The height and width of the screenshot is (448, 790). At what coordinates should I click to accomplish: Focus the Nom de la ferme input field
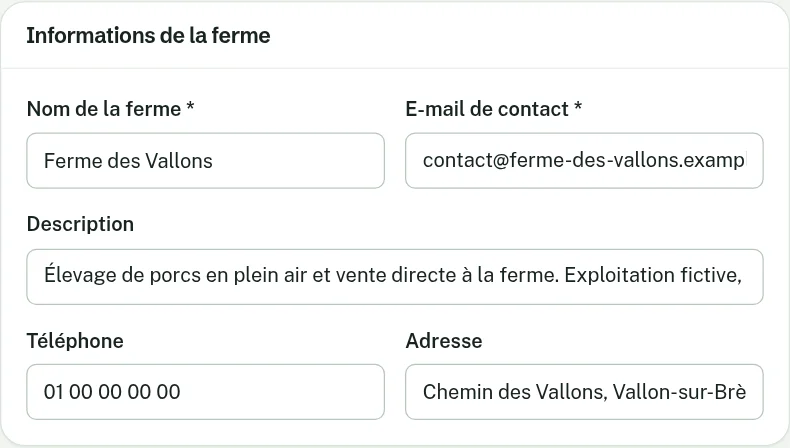tap(206, 161)
